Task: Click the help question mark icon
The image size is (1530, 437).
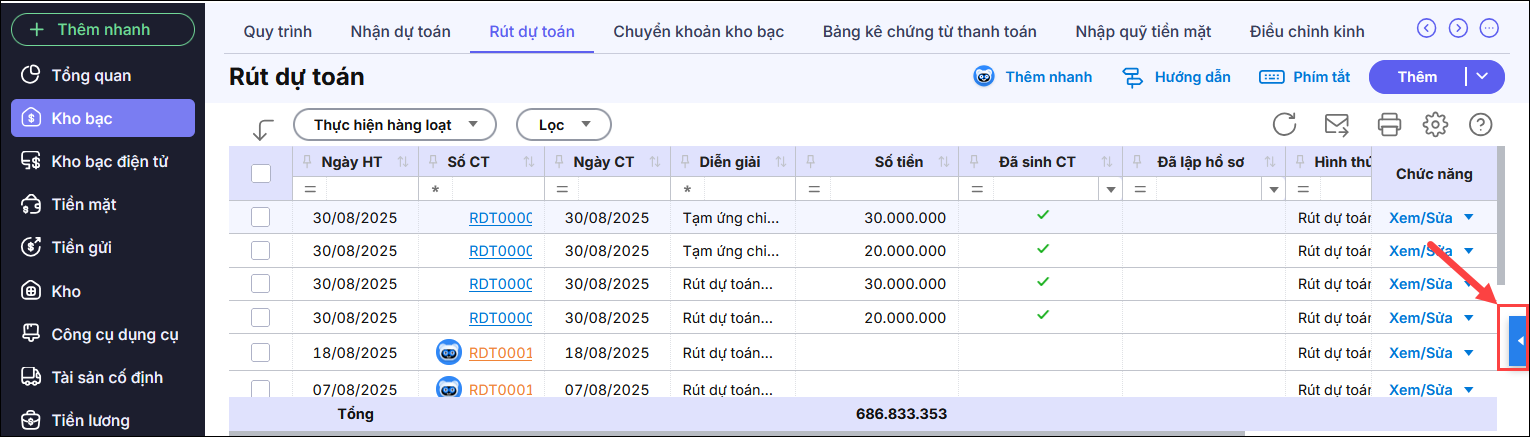Action: (x=1480, y=125)
